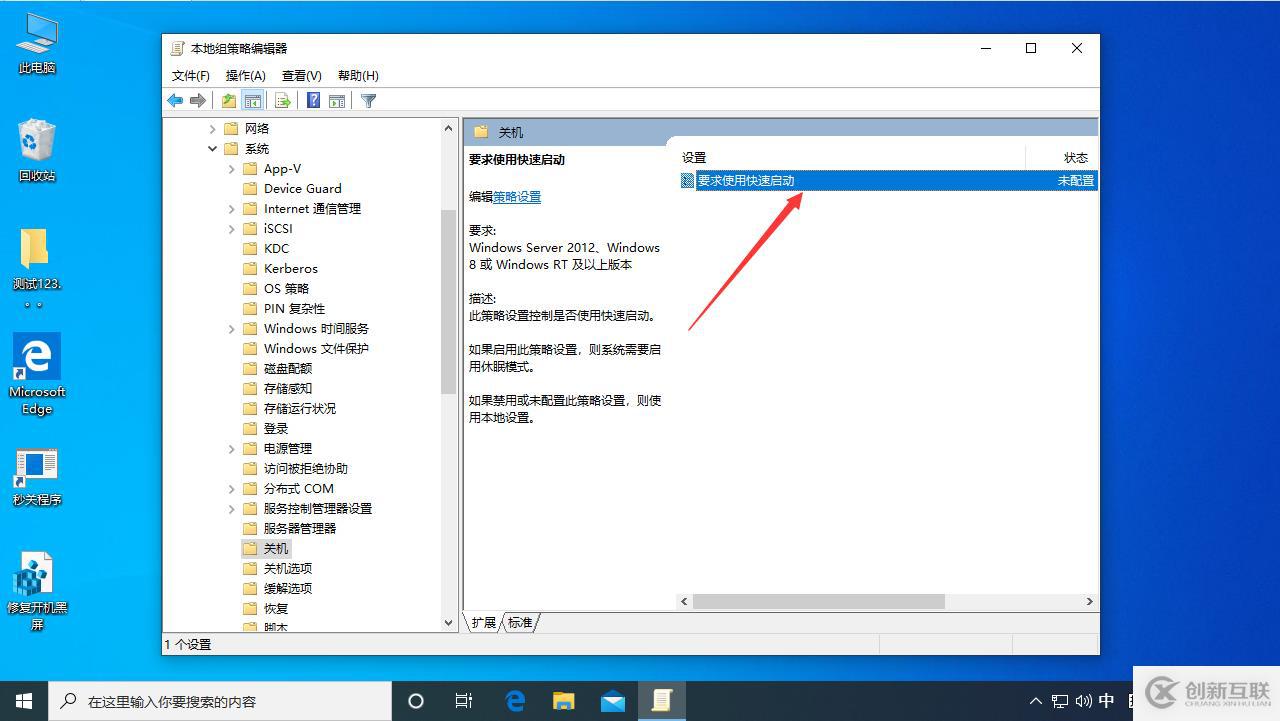Click the Cortana circle icon on the taskbar
The height and width of the screenshot is (721, 1280).
tap(416, 701)
